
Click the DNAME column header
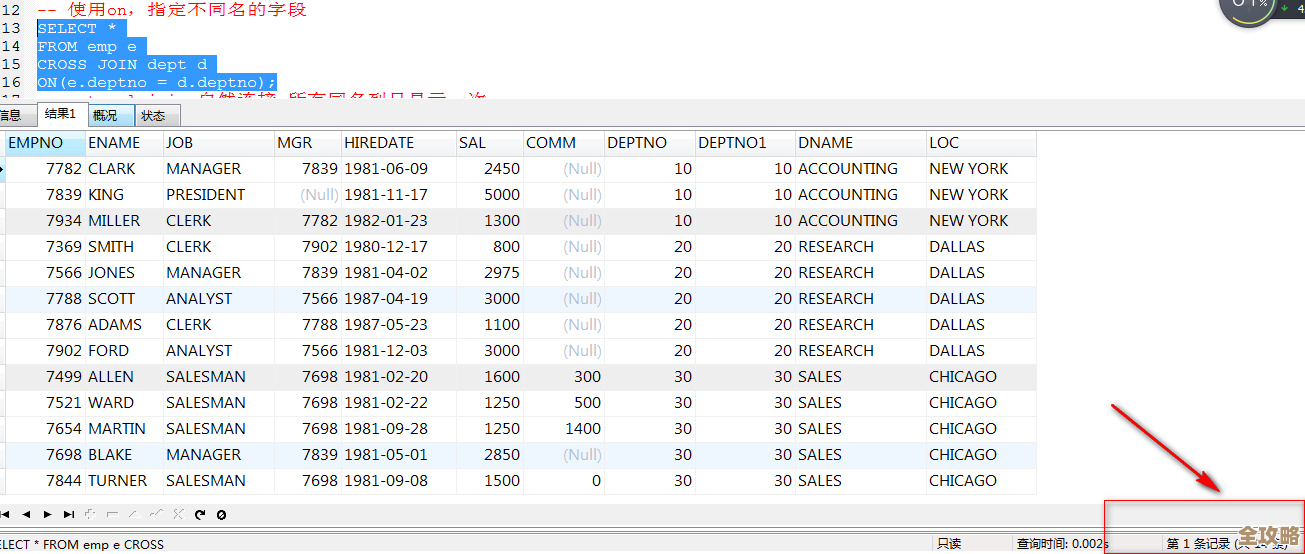860,143
